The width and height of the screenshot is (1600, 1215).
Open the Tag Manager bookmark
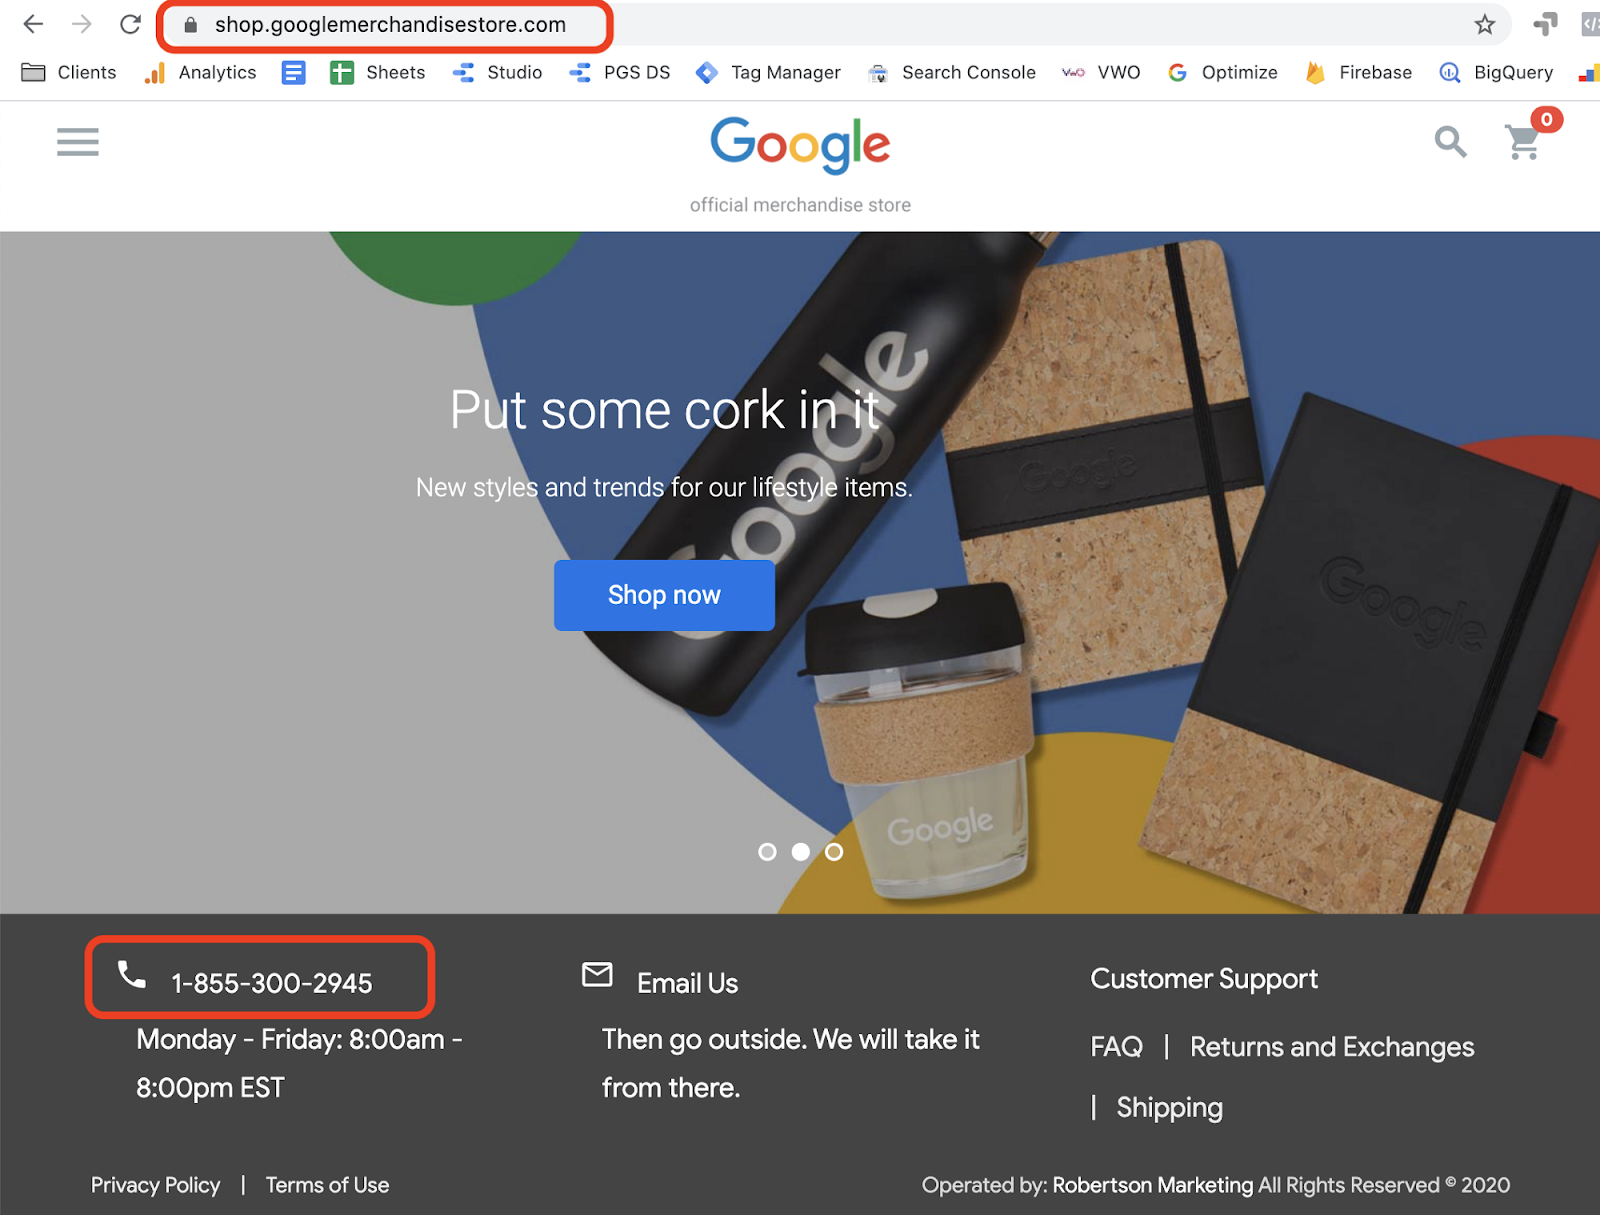[x=768, y=72]
